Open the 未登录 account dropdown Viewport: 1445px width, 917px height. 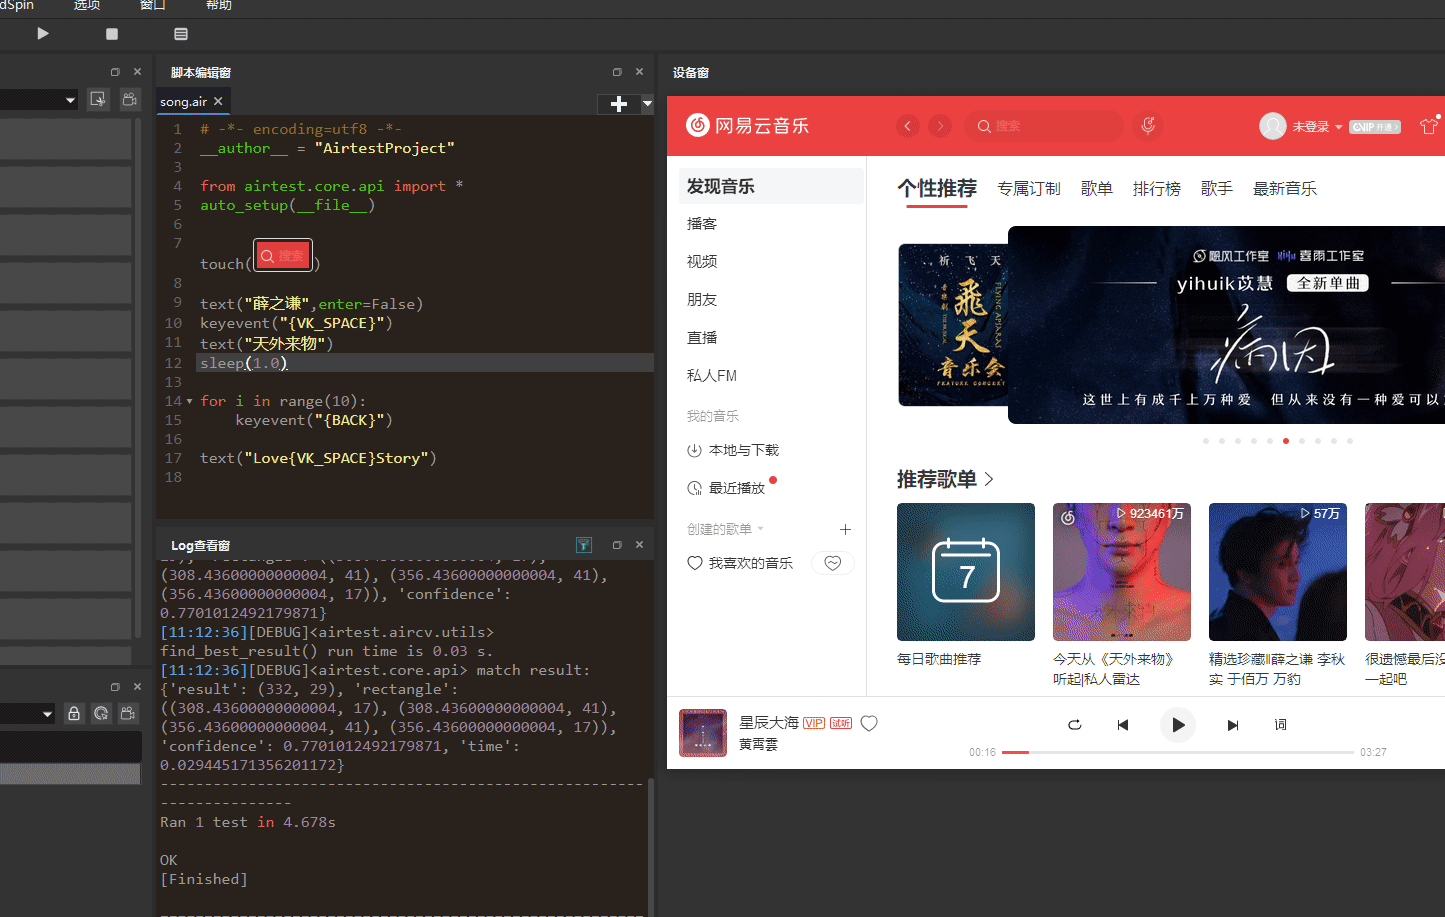pyautogui.click(x=1317, y=127)
